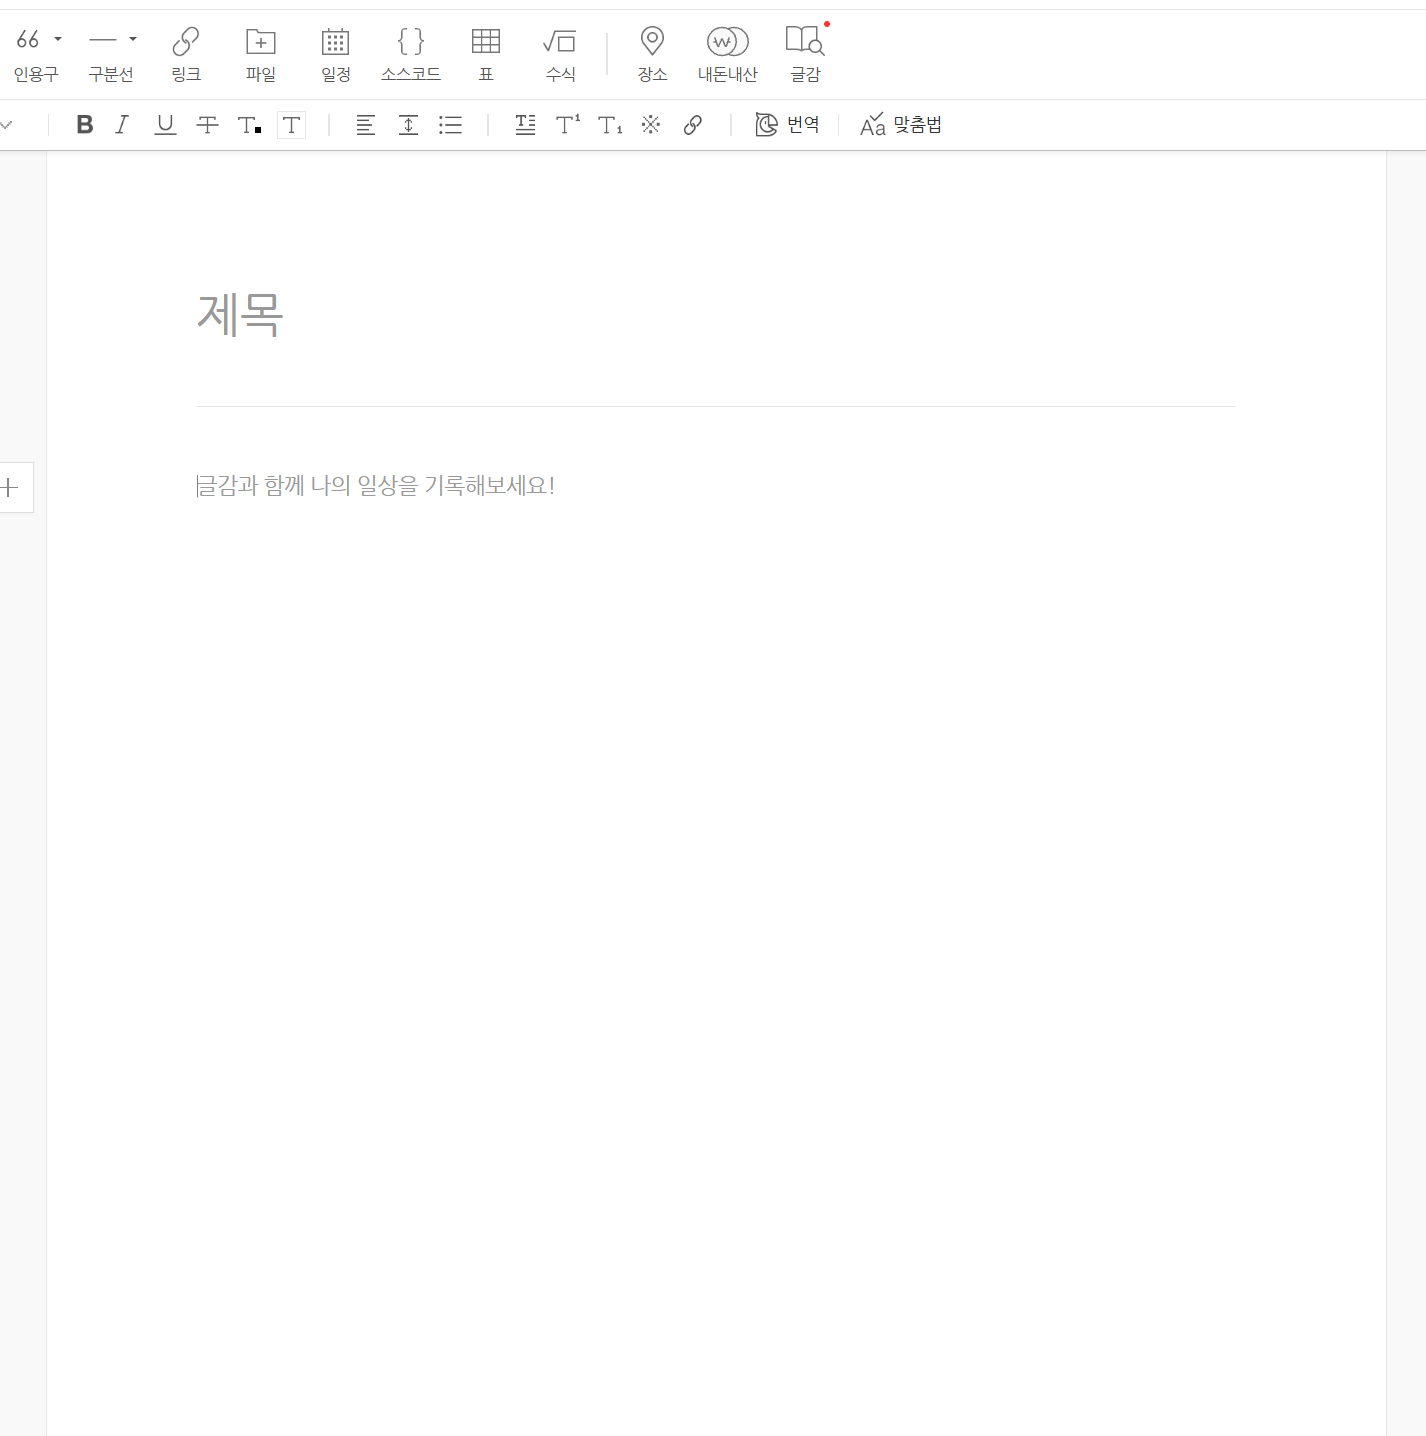This screenshot has width=1426, height=1436.
Task: Open the 수식 formula editor
Action: click(x=560, y=53)
